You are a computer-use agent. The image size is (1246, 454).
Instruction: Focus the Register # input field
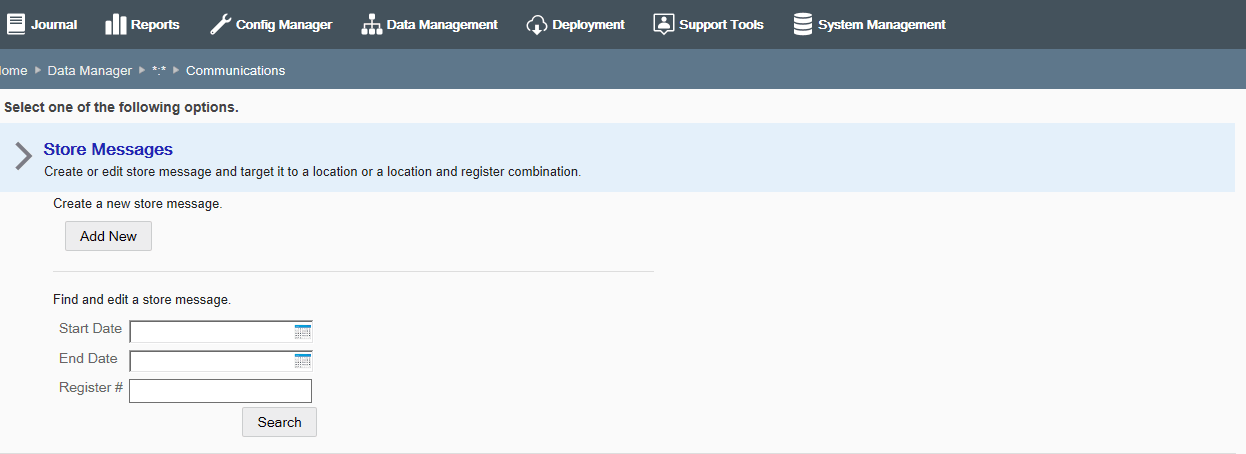pos(220,391)
